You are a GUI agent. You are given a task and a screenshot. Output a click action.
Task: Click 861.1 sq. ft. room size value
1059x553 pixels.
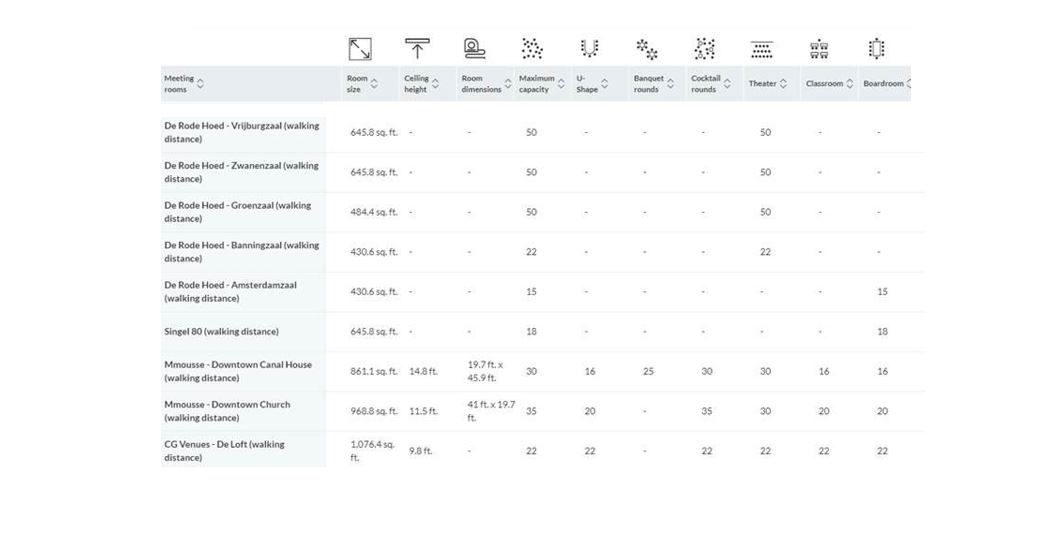click(373, 371)
